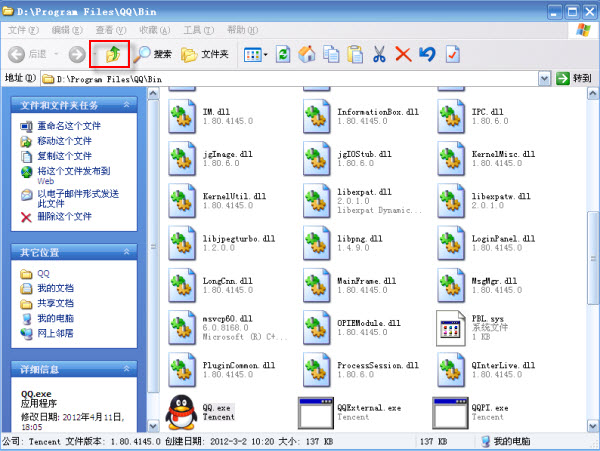
Task: Select the PBL.sys system file icon
Action: click(x=450, y=328)
